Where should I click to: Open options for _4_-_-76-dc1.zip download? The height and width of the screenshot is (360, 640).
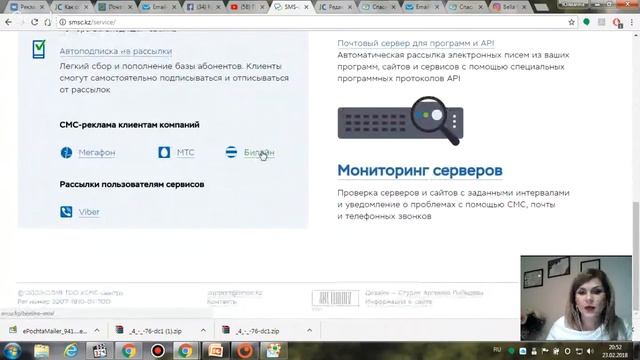309,330
